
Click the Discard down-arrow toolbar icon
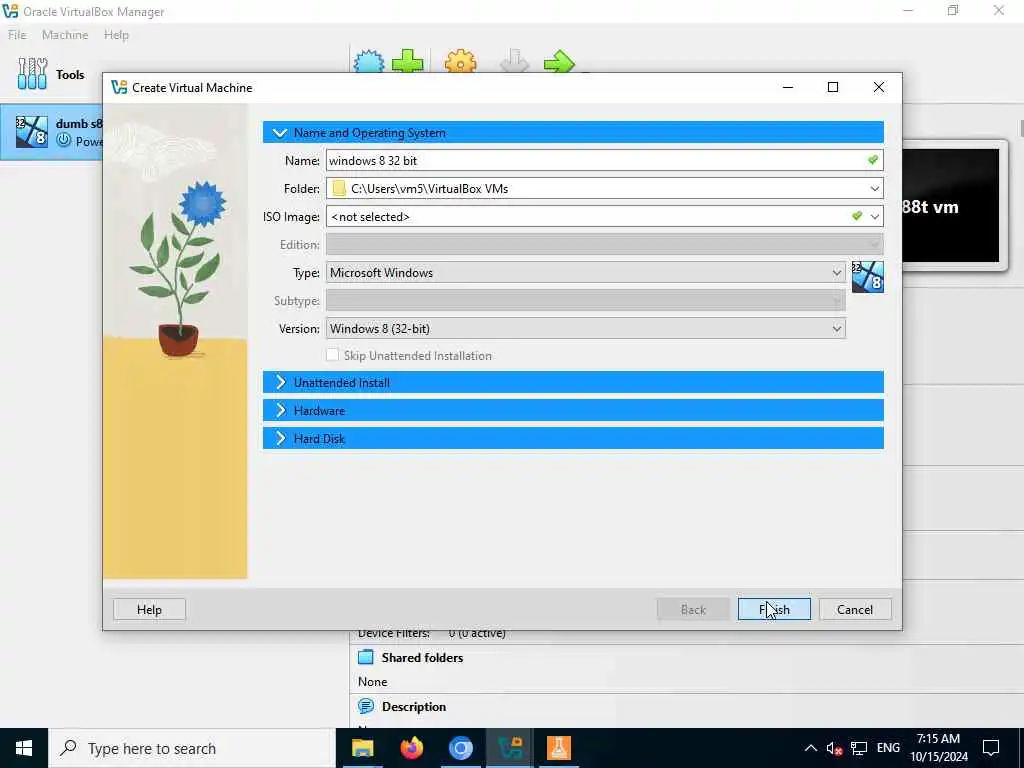(x=514, y=61)
